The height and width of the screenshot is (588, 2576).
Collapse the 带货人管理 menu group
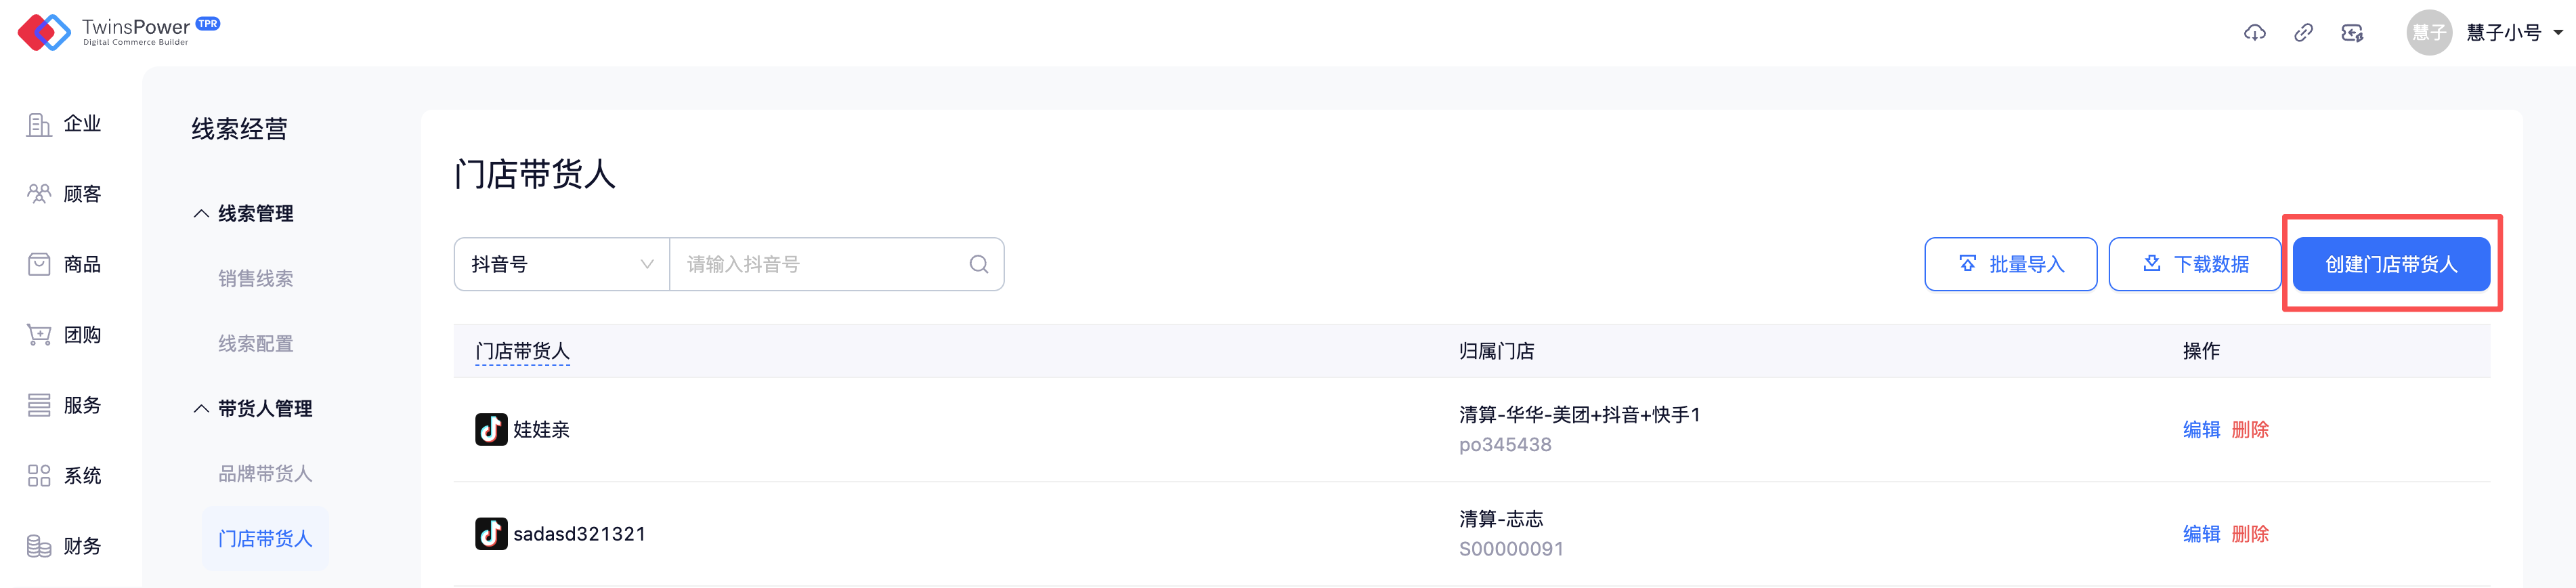tap(253, 408)
